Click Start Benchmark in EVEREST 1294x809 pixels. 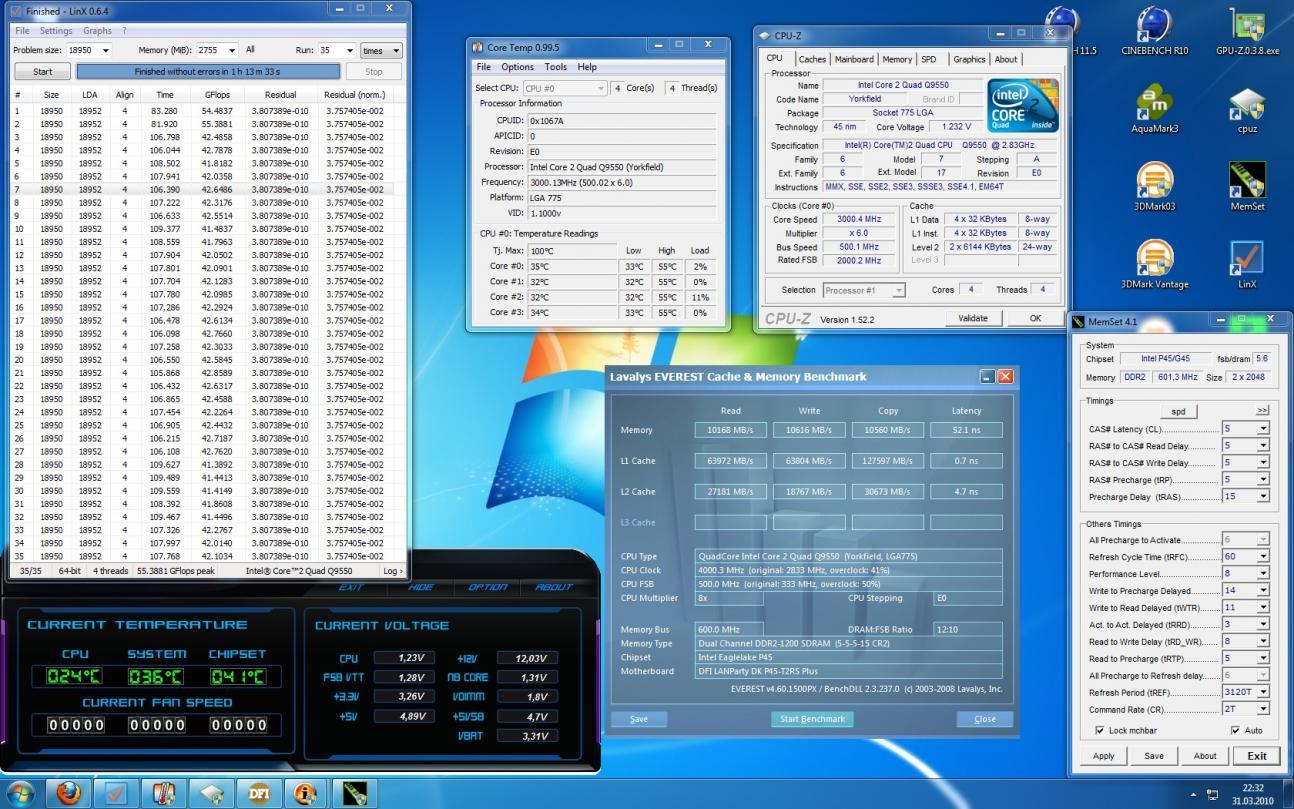coord(812,719)
